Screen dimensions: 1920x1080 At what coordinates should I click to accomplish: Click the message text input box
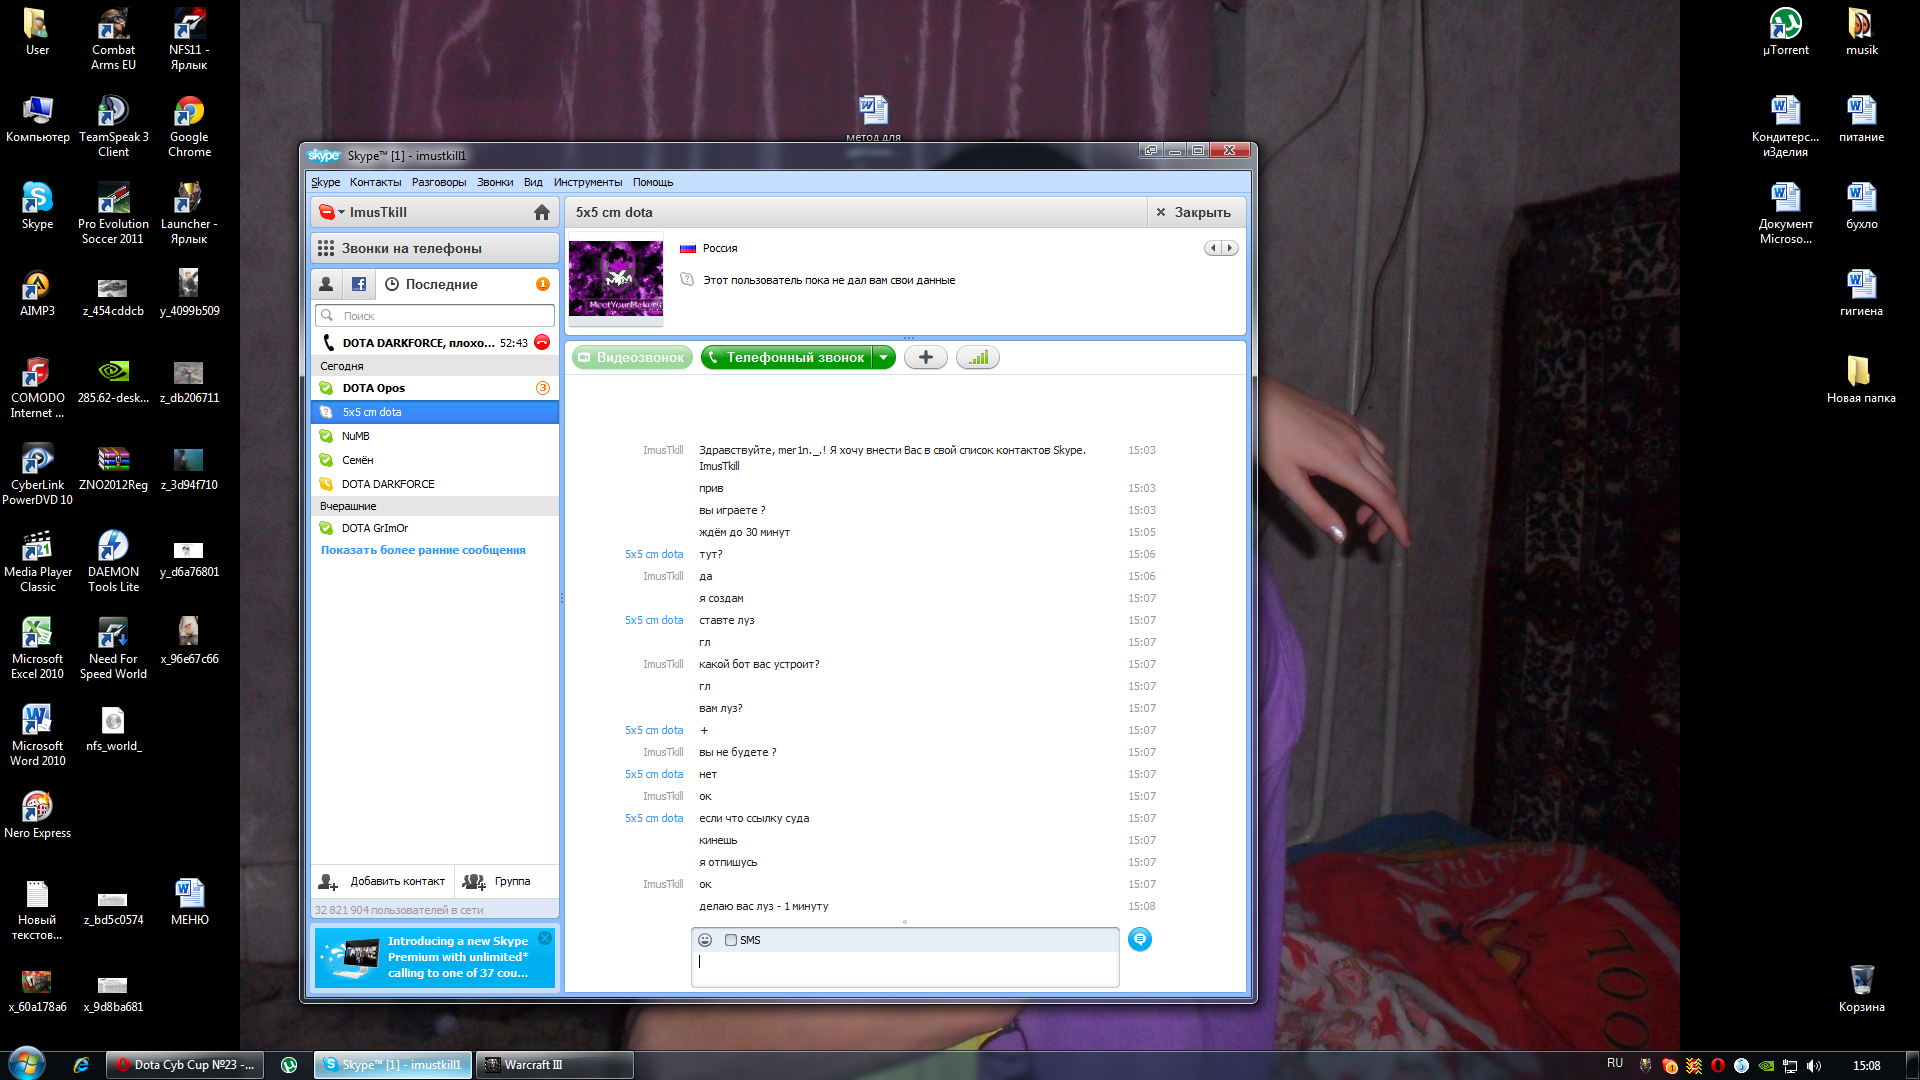(x=905, y=968)
